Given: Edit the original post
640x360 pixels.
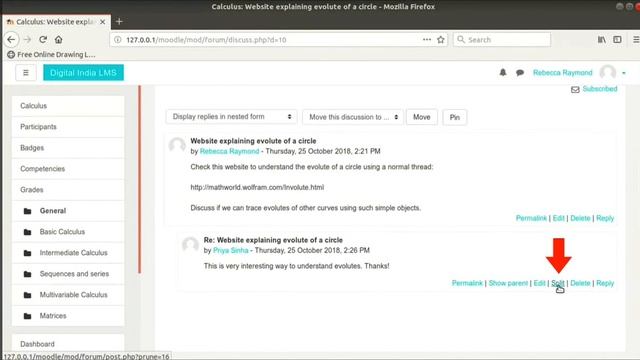Looking at the screenshot, I should [x=558, y=218].
